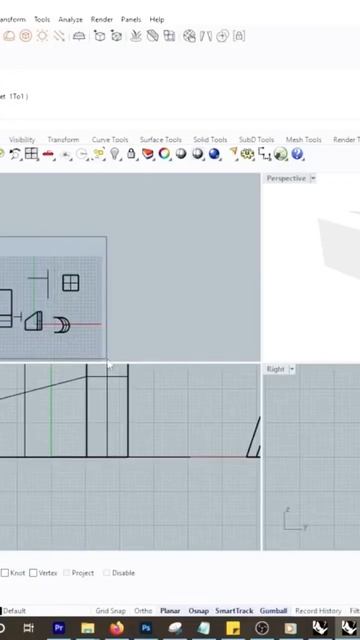Click the sun icon in the top toolbar
Viewport: 360px width, 640px height.
[x=42, y=36]
